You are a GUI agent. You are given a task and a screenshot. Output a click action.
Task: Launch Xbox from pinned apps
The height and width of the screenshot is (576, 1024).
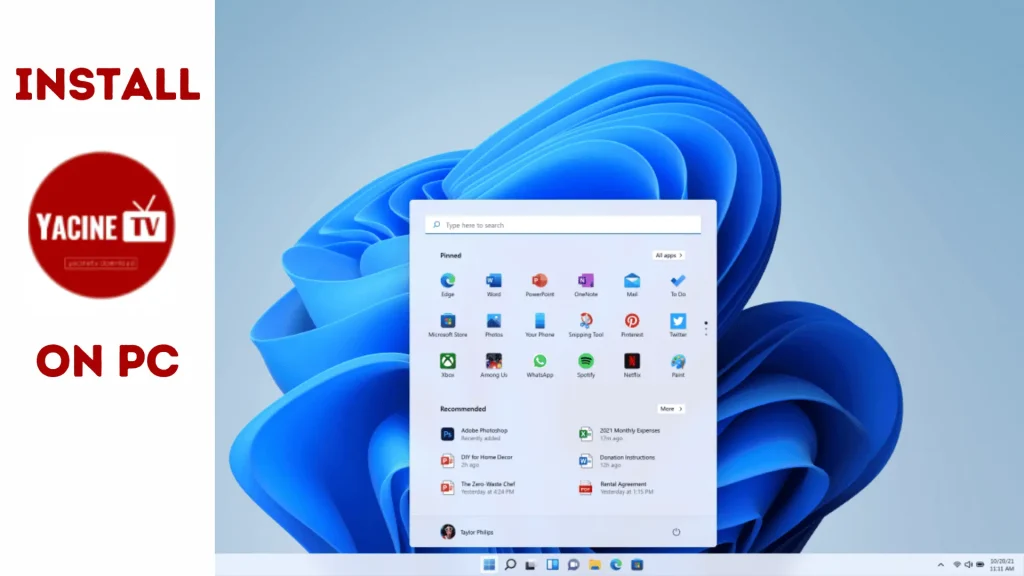point(448,361)
